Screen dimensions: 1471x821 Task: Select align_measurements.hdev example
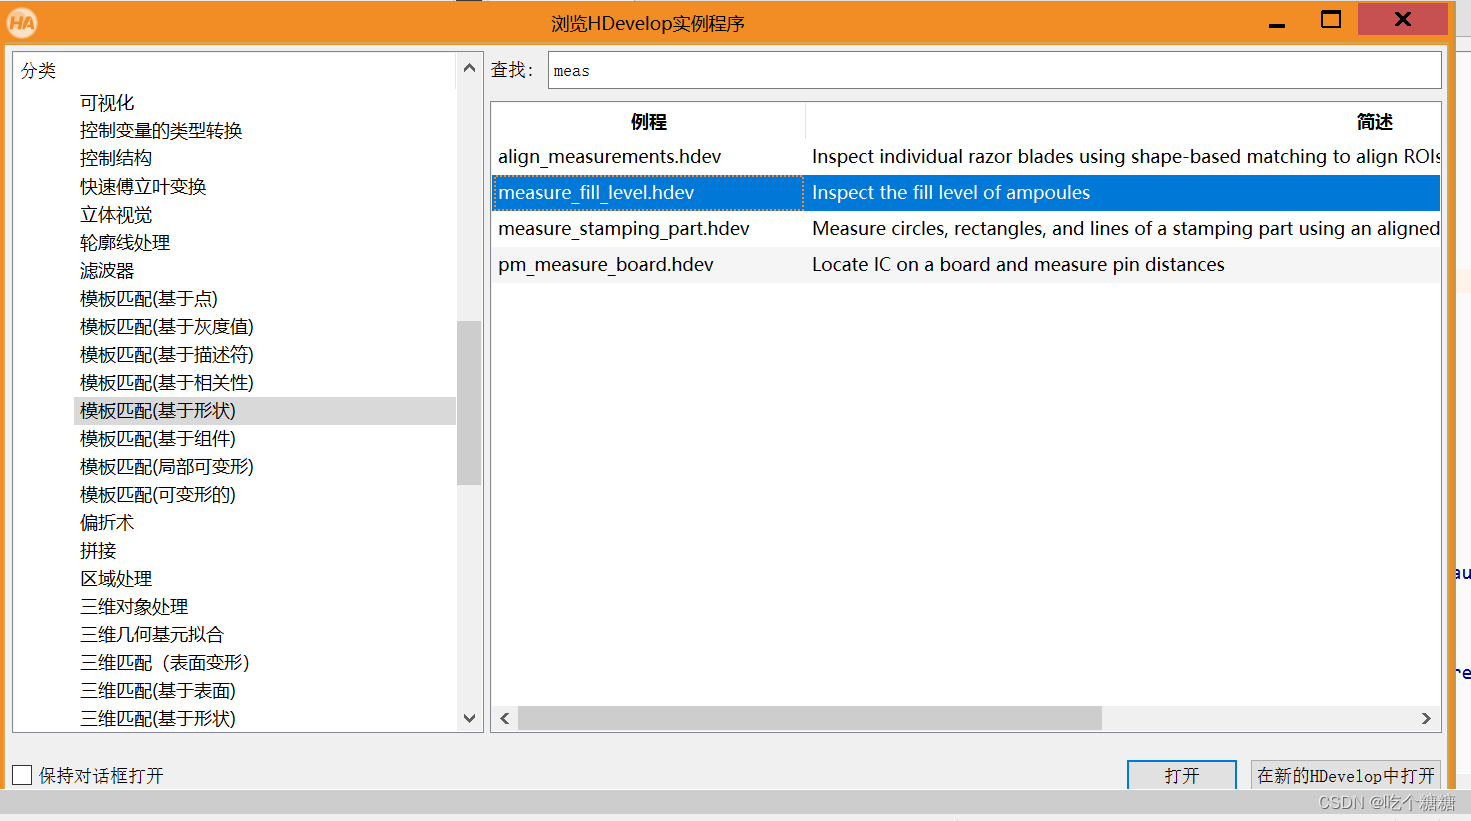pyautogui.click(x=609, y=156)
